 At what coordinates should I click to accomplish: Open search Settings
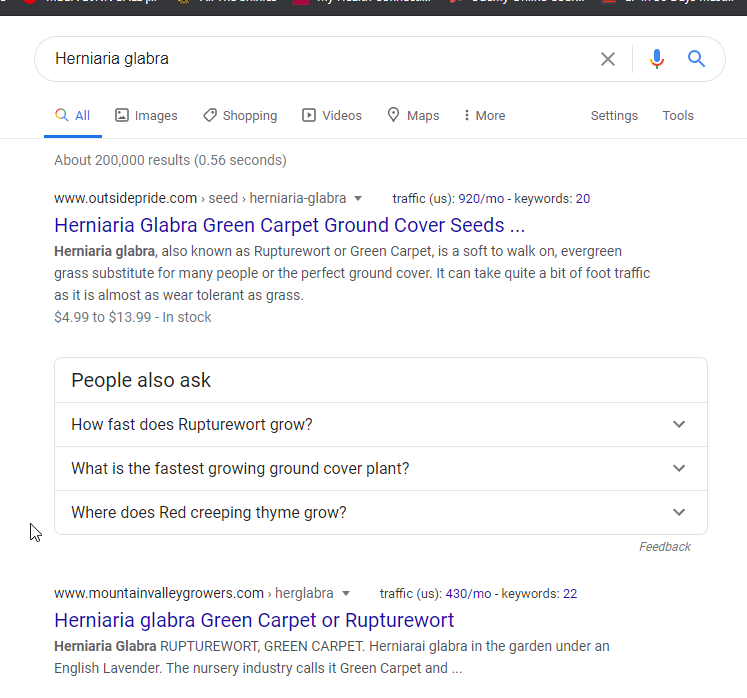pos(614,116)
